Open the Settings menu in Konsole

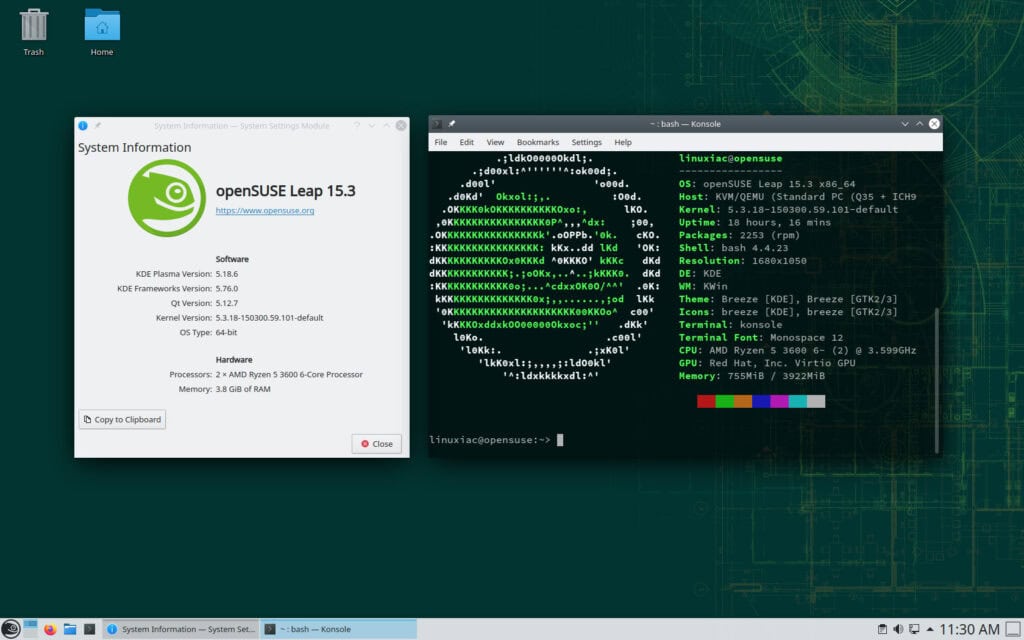(586, 142)
